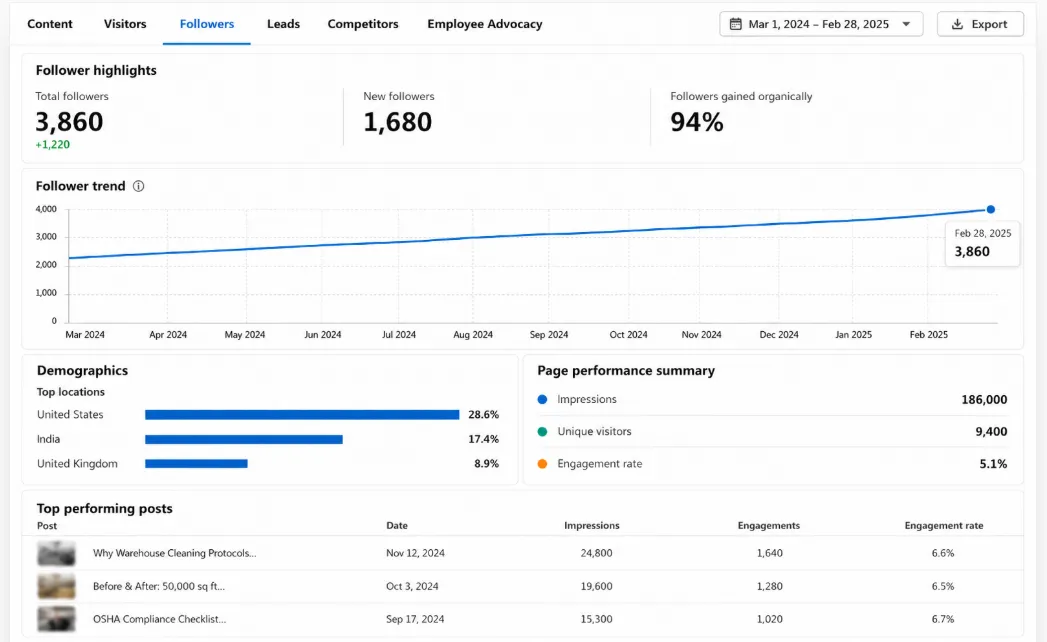The width and height of the screenshot is (1047, 642).
Task: Click the Nov 12, 2024 date cell
Action: 415,553
